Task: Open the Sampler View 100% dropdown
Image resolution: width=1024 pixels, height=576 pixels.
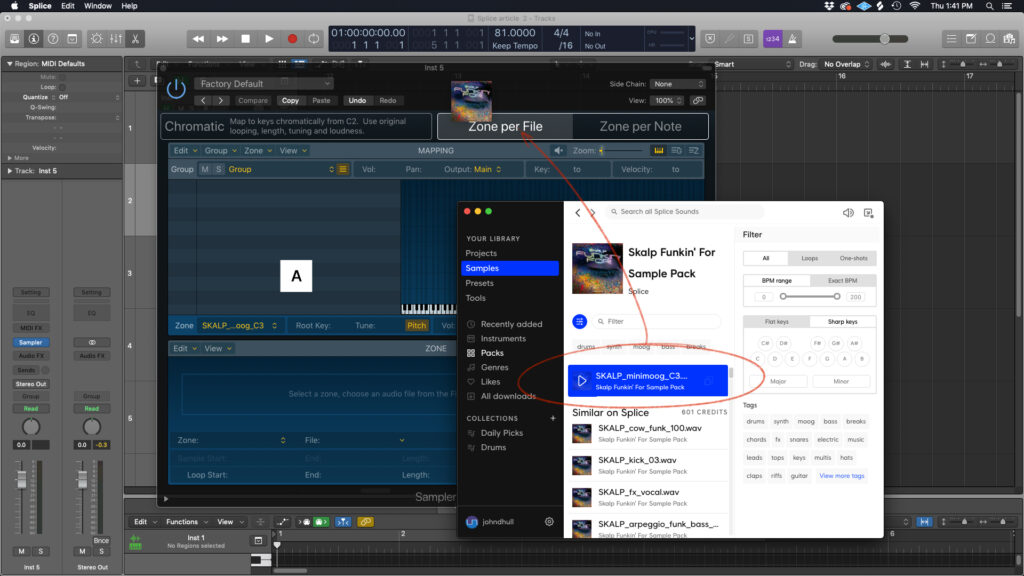Action: 667,101
